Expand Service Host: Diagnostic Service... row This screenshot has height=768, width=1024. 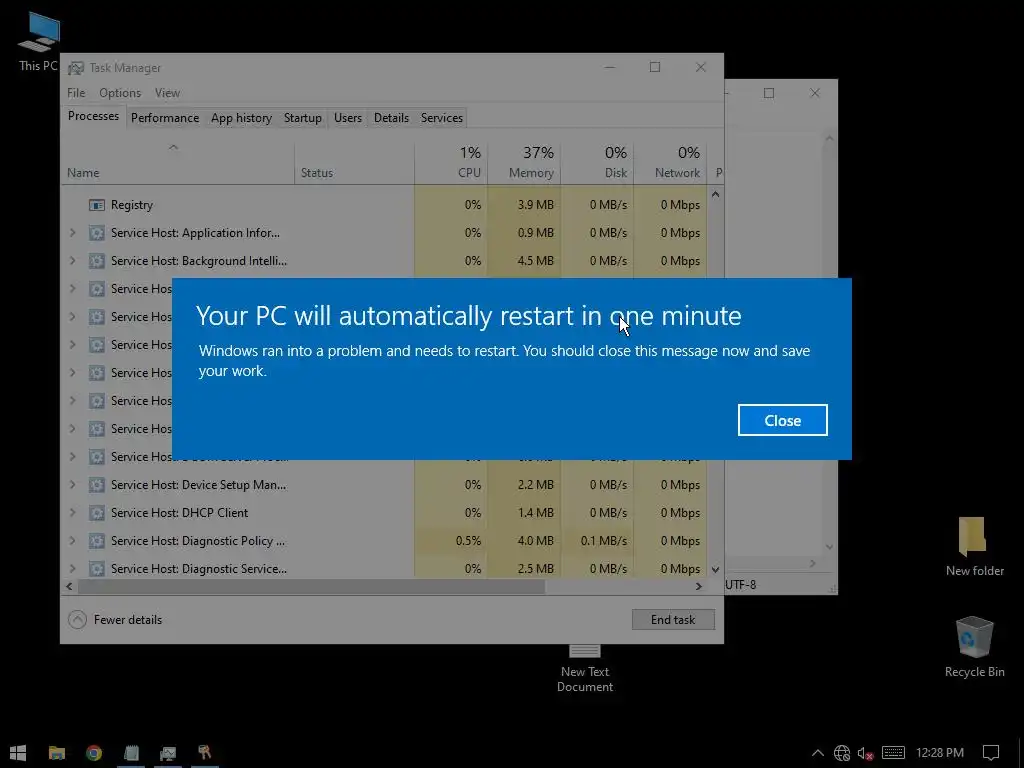tap(72, 569)
